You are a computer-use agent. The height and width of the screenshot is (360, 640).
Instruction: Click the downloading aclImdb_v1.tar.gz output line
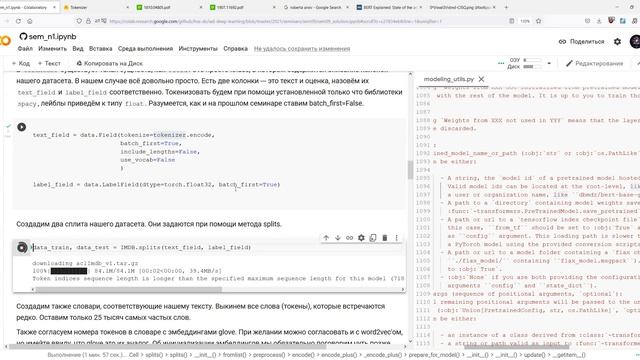85,263
